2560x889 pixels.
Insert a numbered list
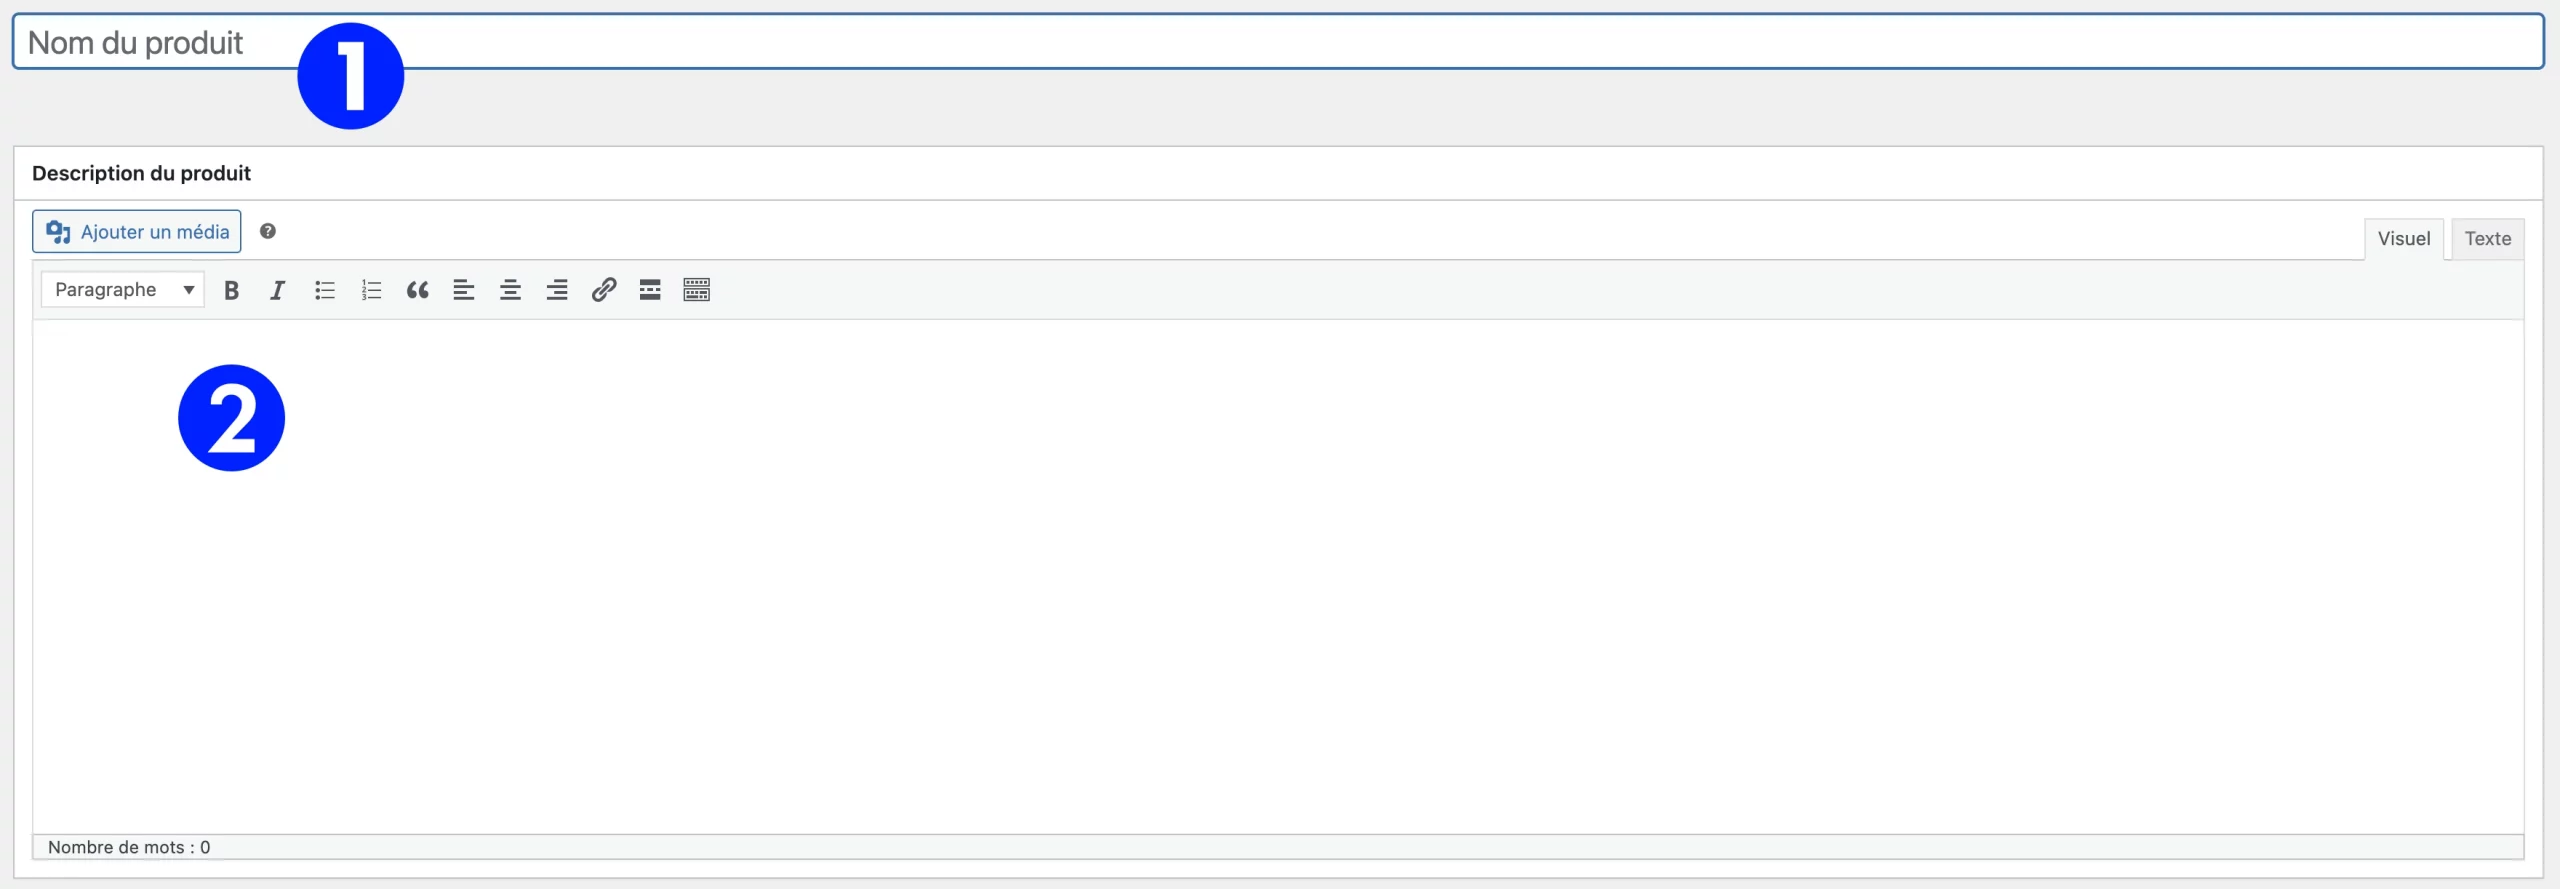coord(371,290)
